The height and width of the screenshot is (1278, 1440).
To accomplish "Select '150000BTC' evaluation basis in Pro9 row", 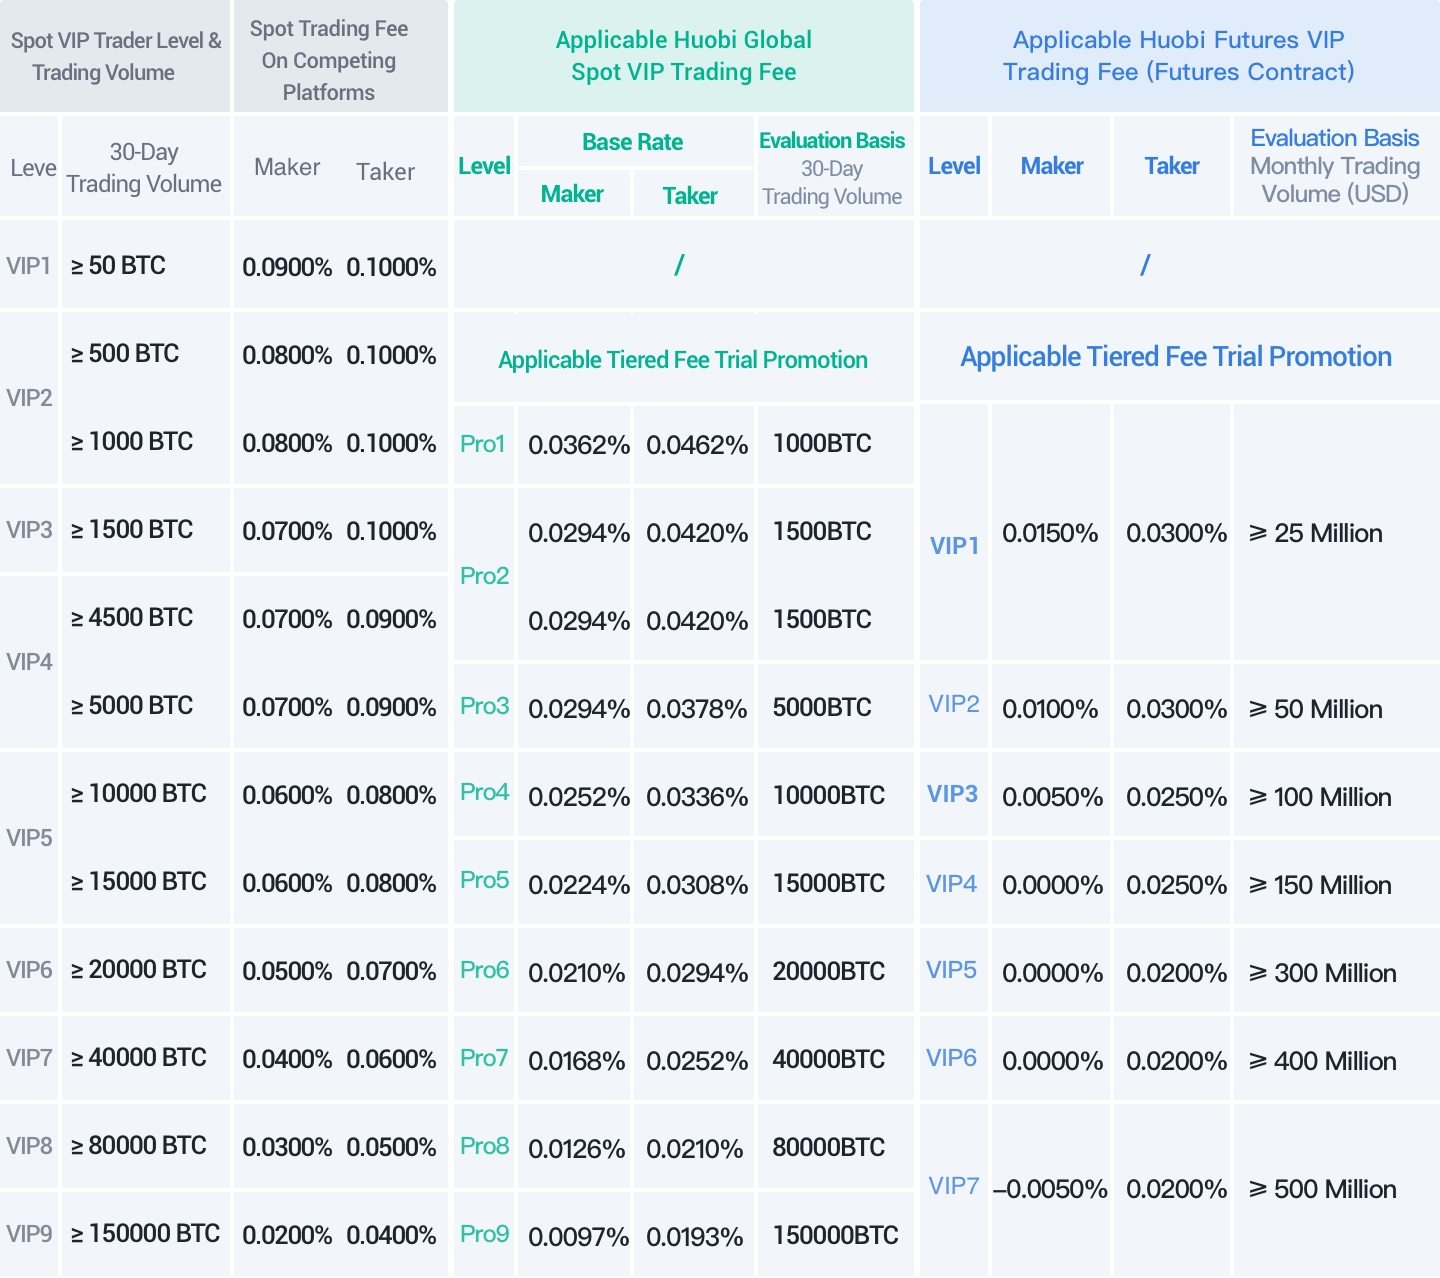I will pyautogui.click(x=836, y=1235).
